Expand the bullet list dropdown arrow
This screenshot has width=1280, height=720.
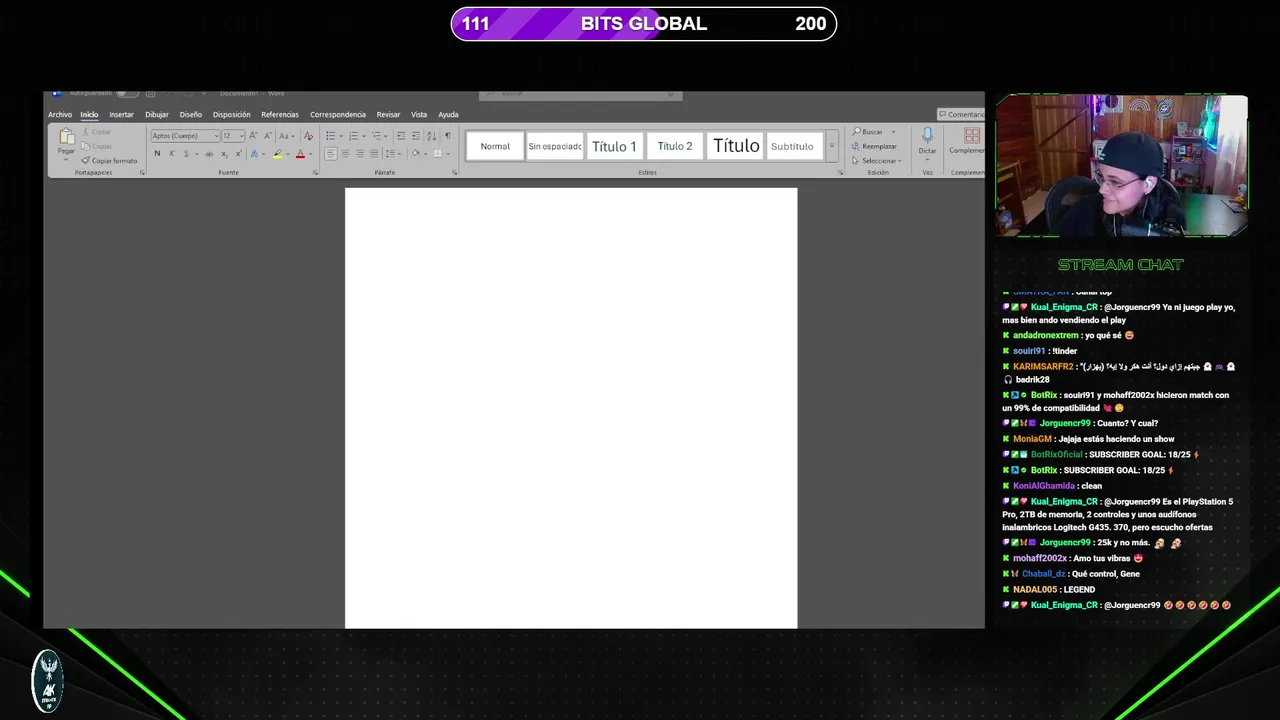(341, 136)
